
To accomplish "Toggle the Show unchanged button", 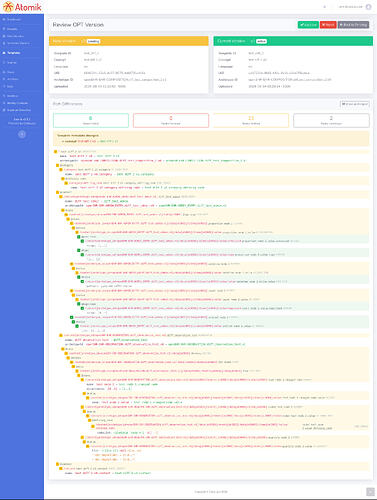I will (354, 104).
